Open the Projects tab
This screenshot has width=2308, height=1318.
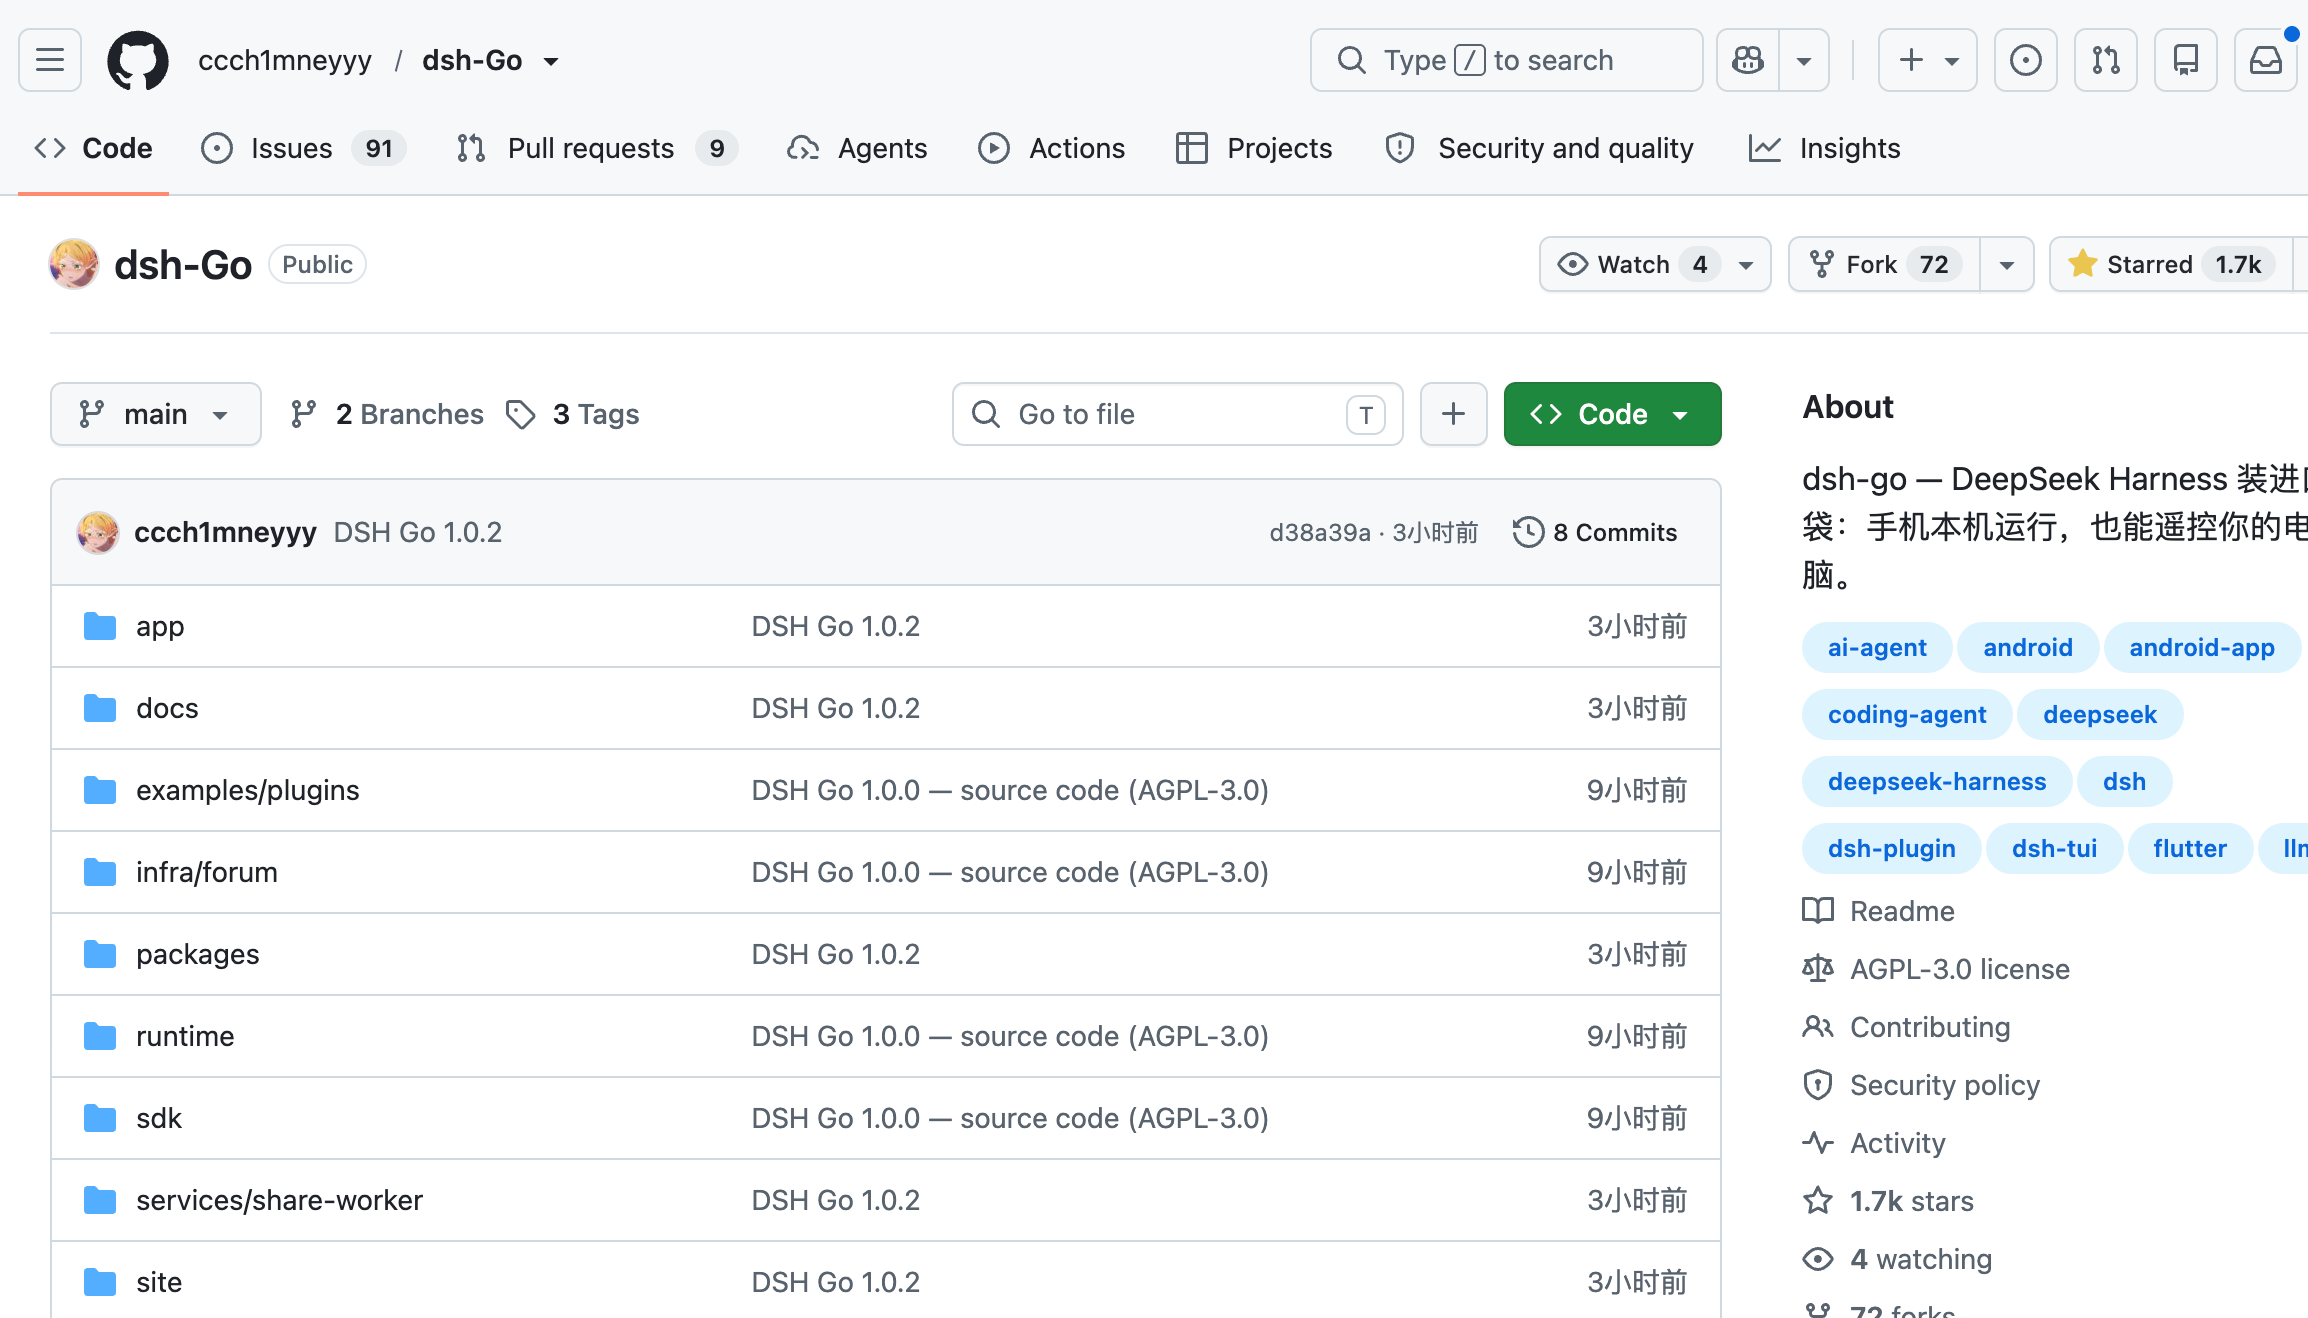(1254, 148)
